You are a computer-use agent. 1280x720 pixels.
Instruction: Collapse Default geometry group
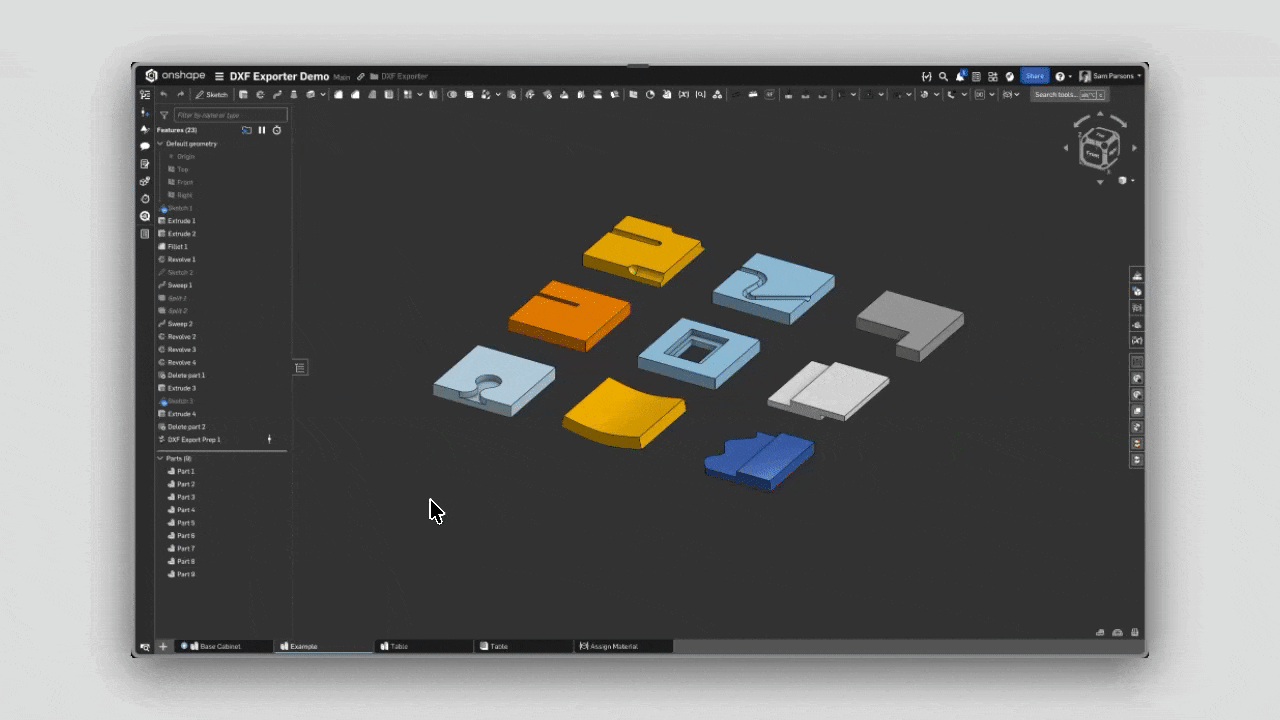click(160, 144)
